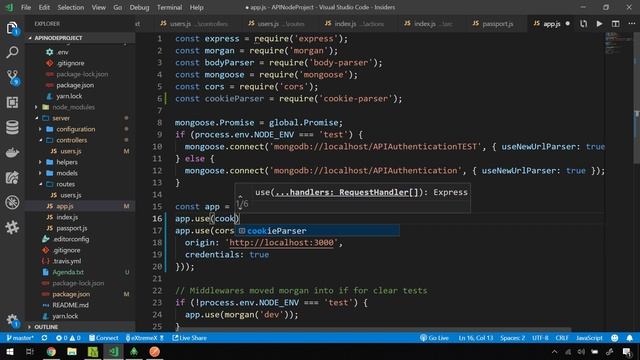Click Connect in status bar
640x360 pixels.
(104, 338)
